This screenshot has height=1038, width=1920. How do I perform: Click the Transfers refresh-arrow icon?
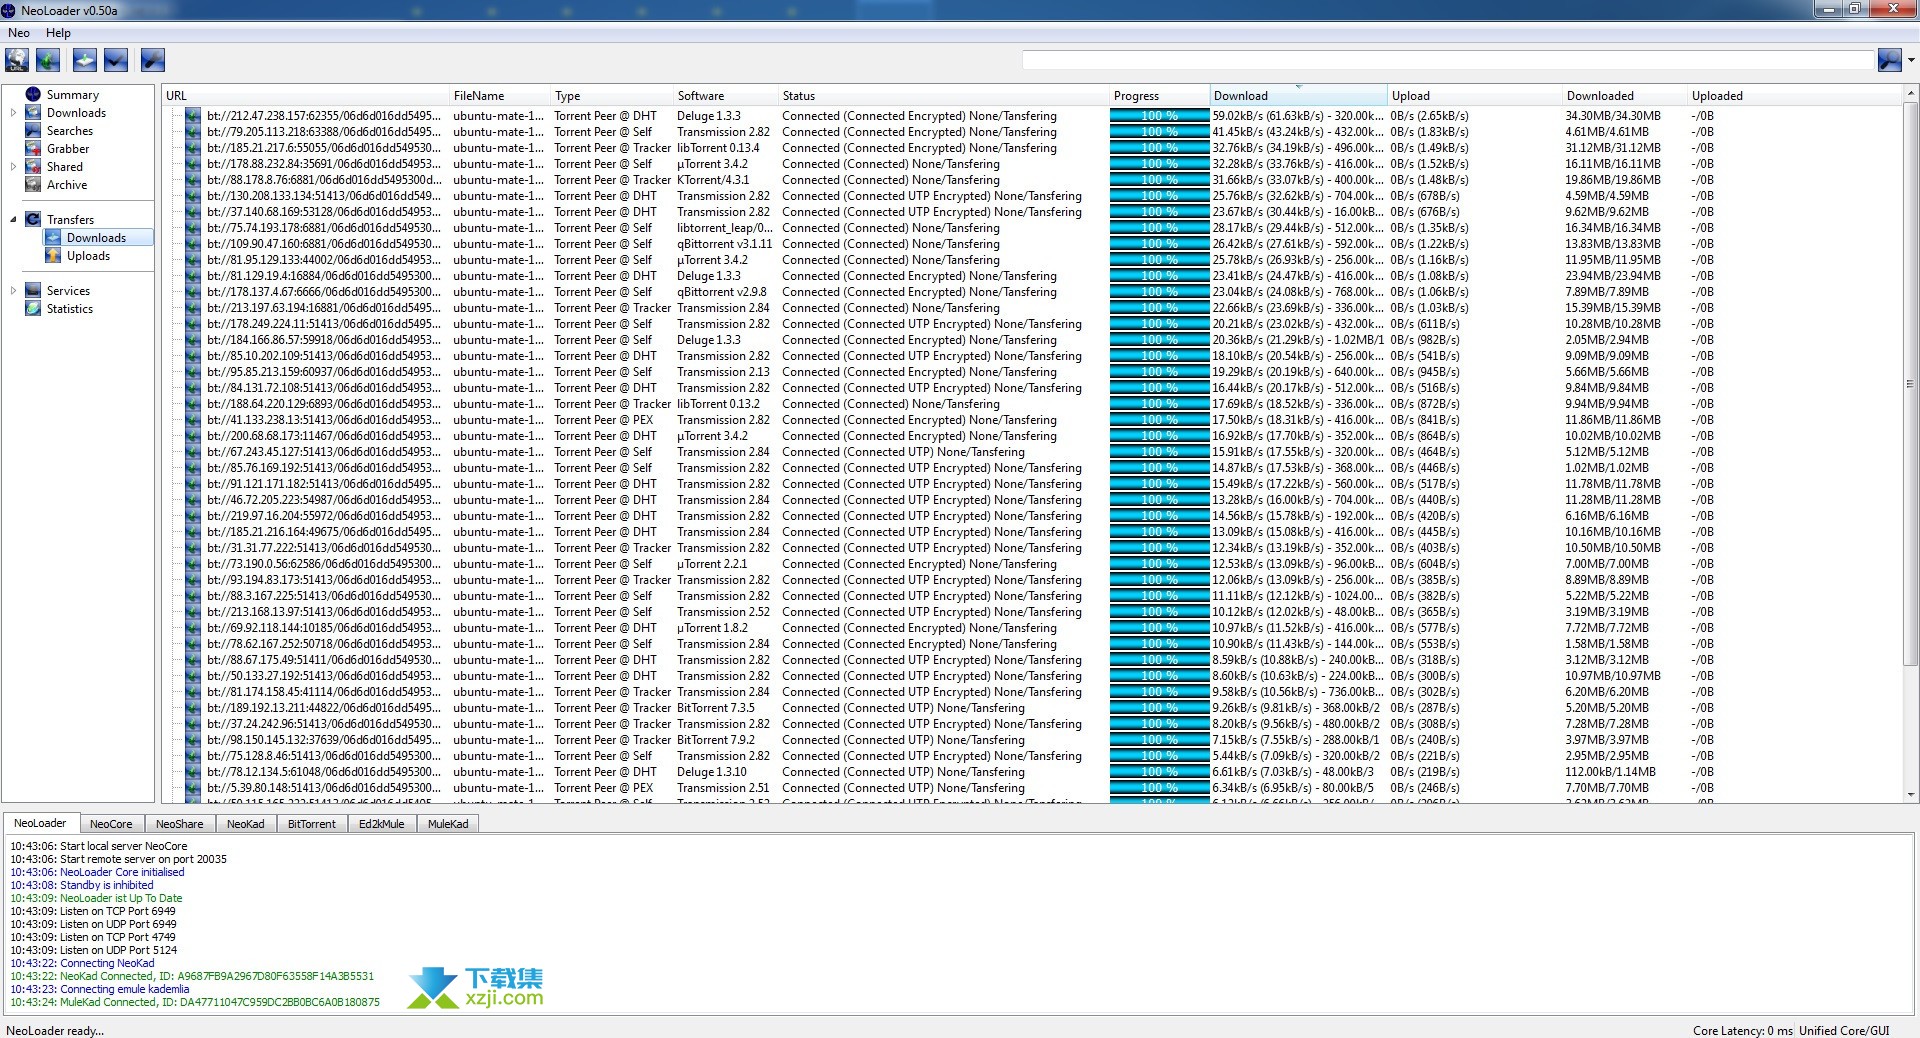click(x=33, y=220)
